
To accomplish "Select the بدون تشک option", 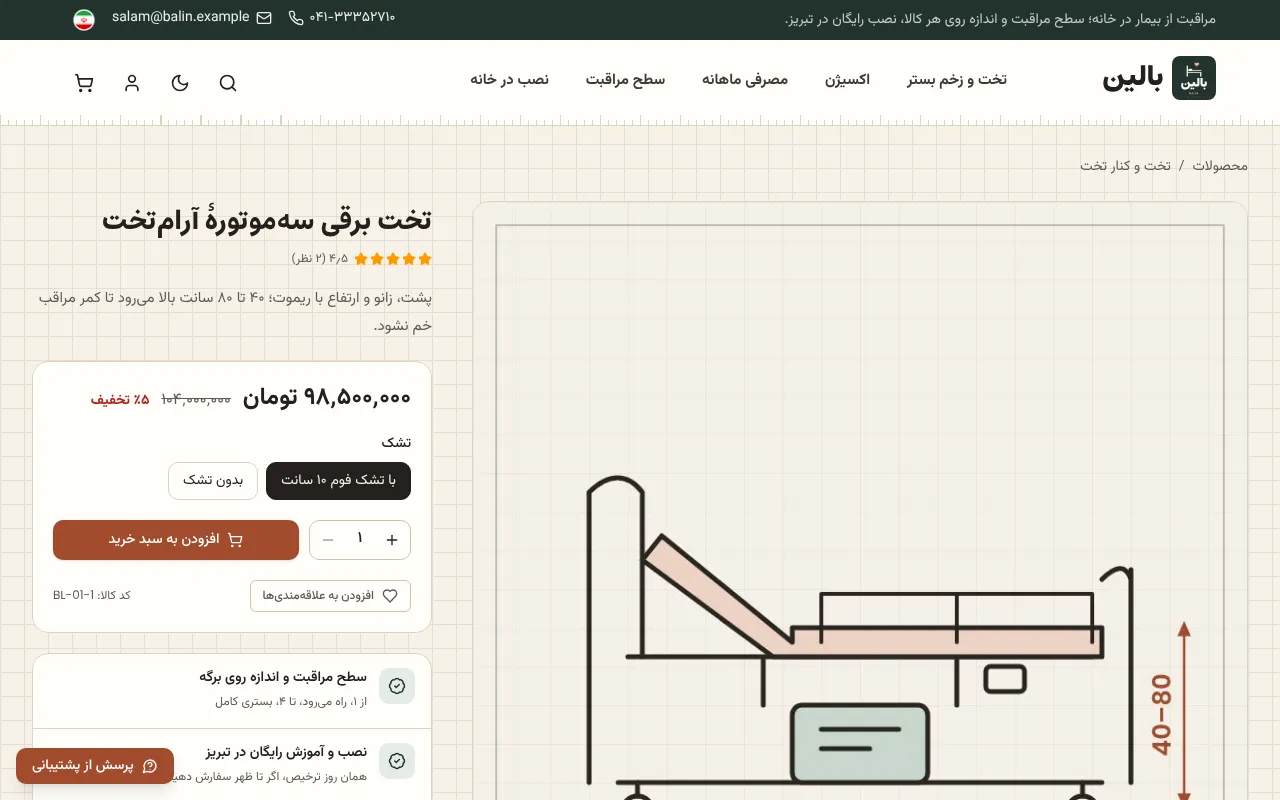I will coord(213,480).
